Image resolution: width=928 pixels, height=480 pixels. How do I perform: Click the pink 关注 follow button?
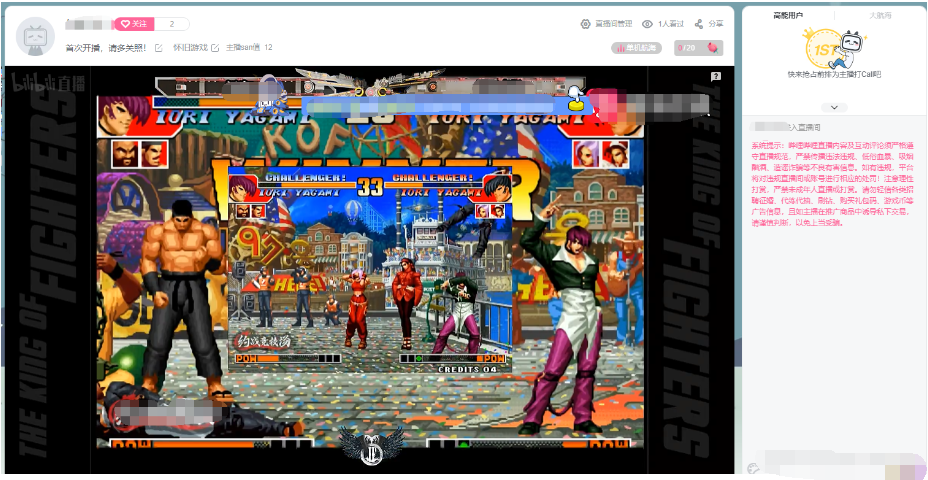pyautogui.click(x=135, y=24)
